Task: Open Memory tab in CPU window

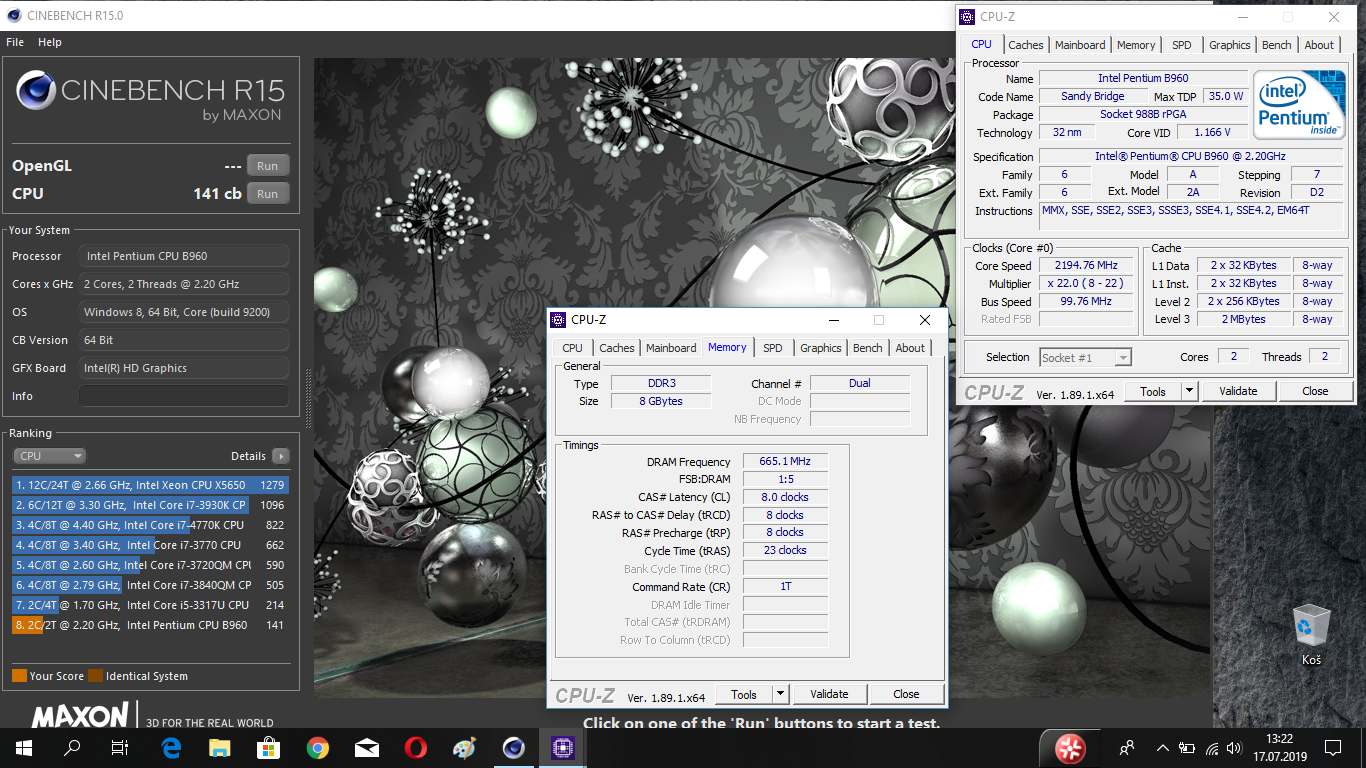Action: point(1136,45)
